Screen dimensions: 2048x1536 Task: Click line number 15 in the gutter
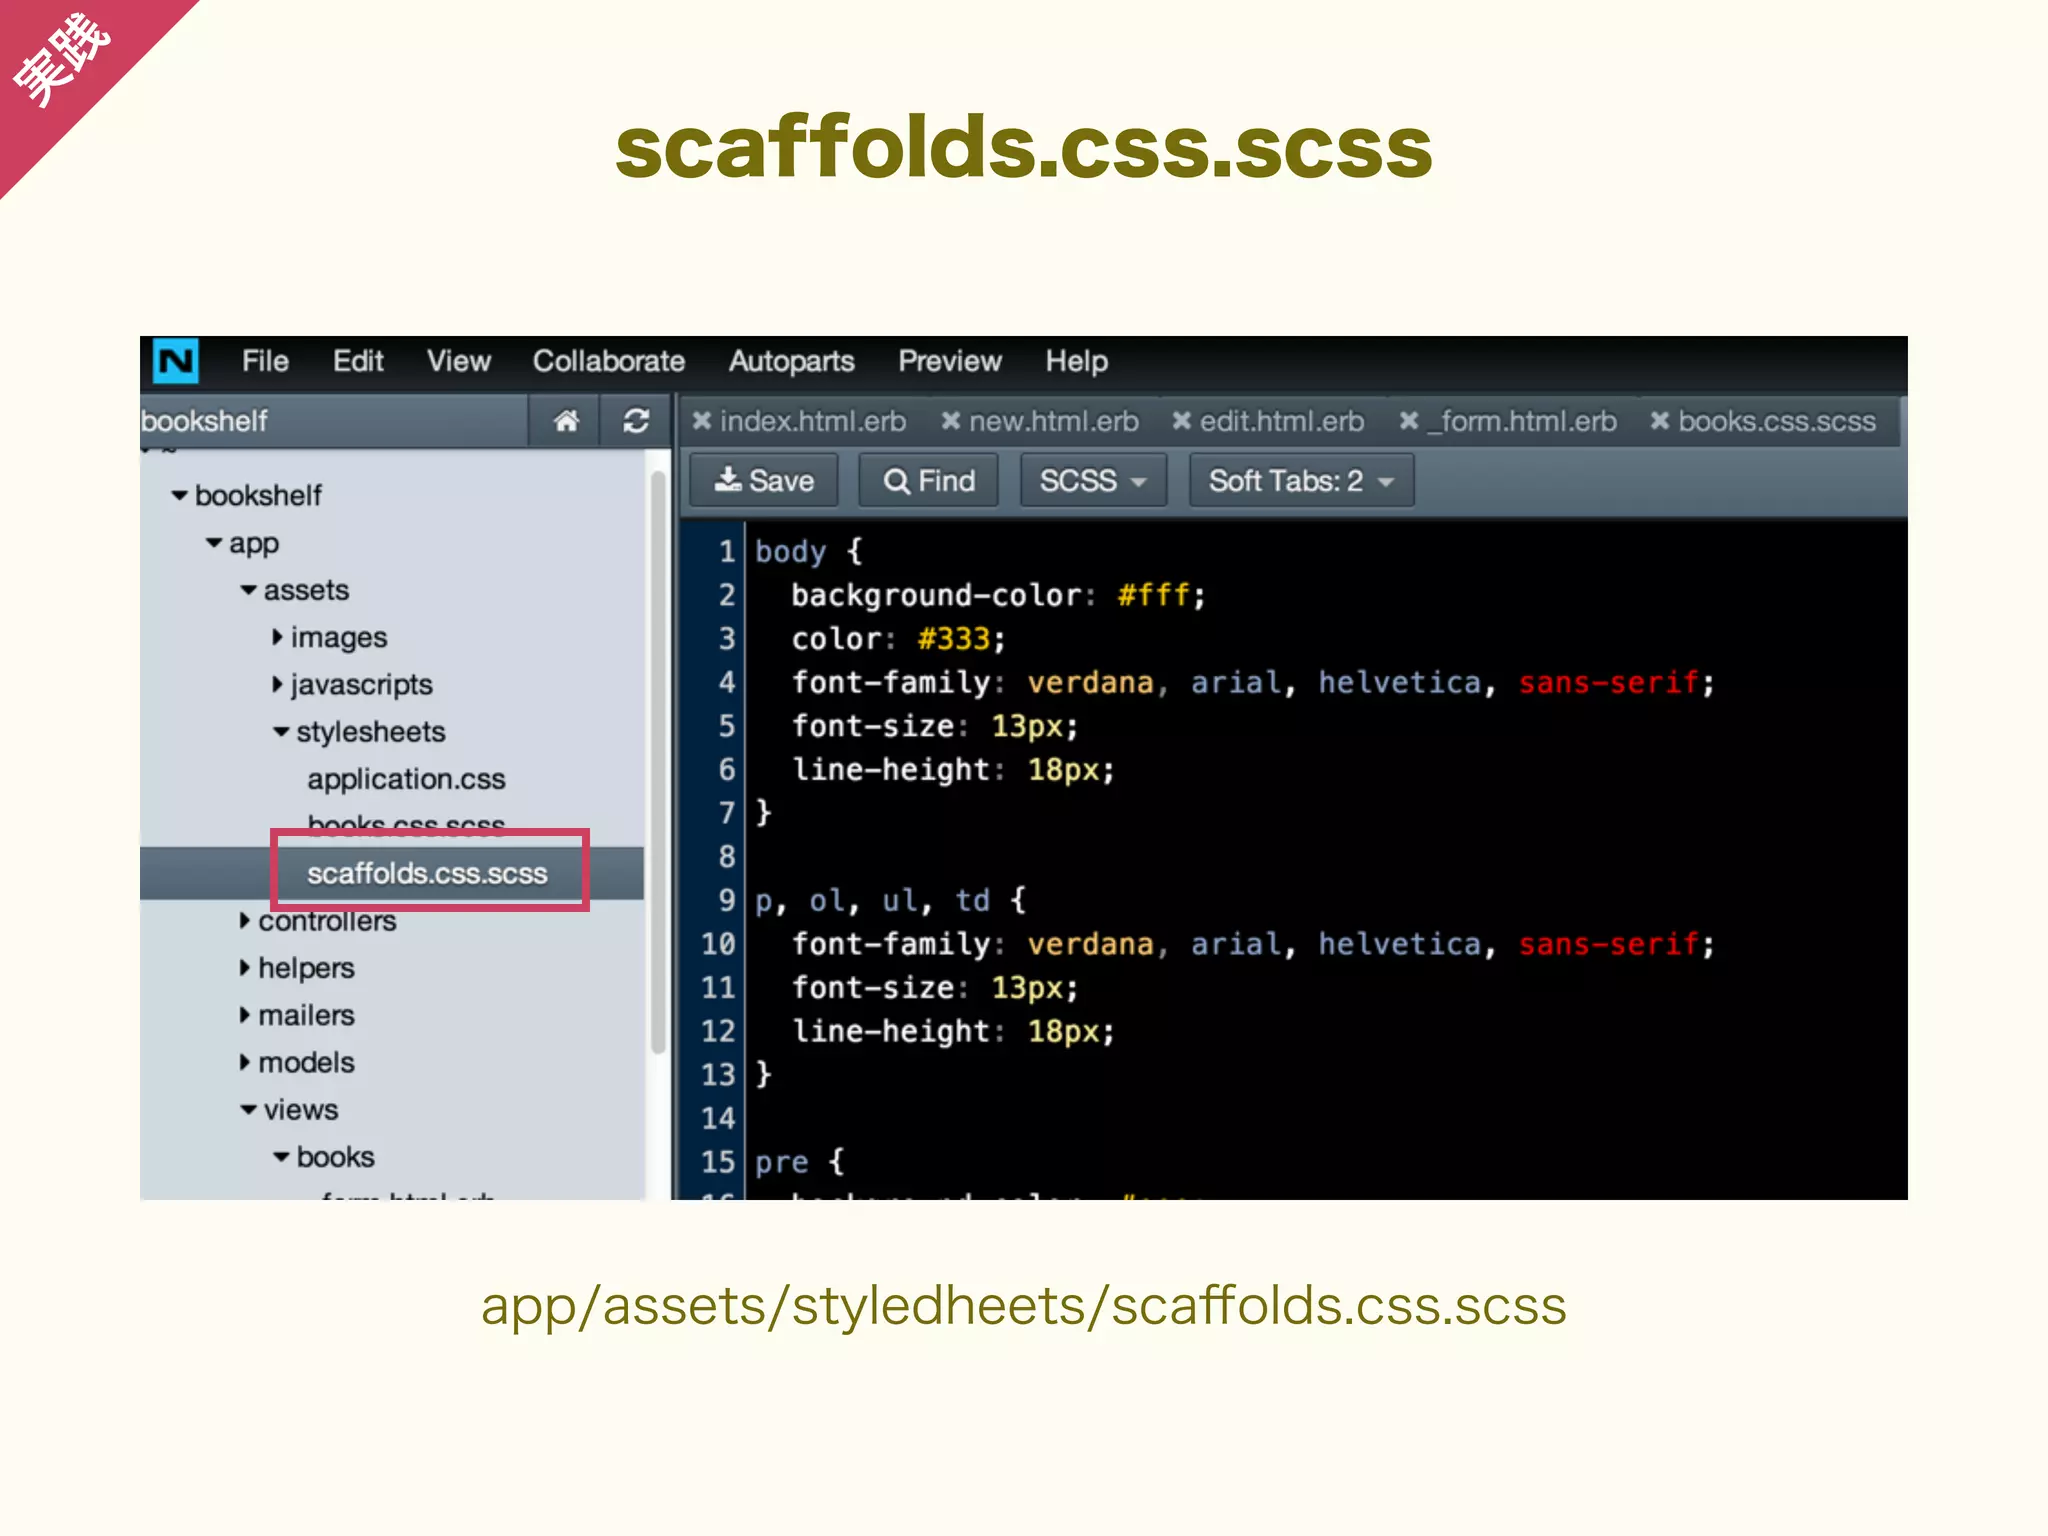(718, 1161)
